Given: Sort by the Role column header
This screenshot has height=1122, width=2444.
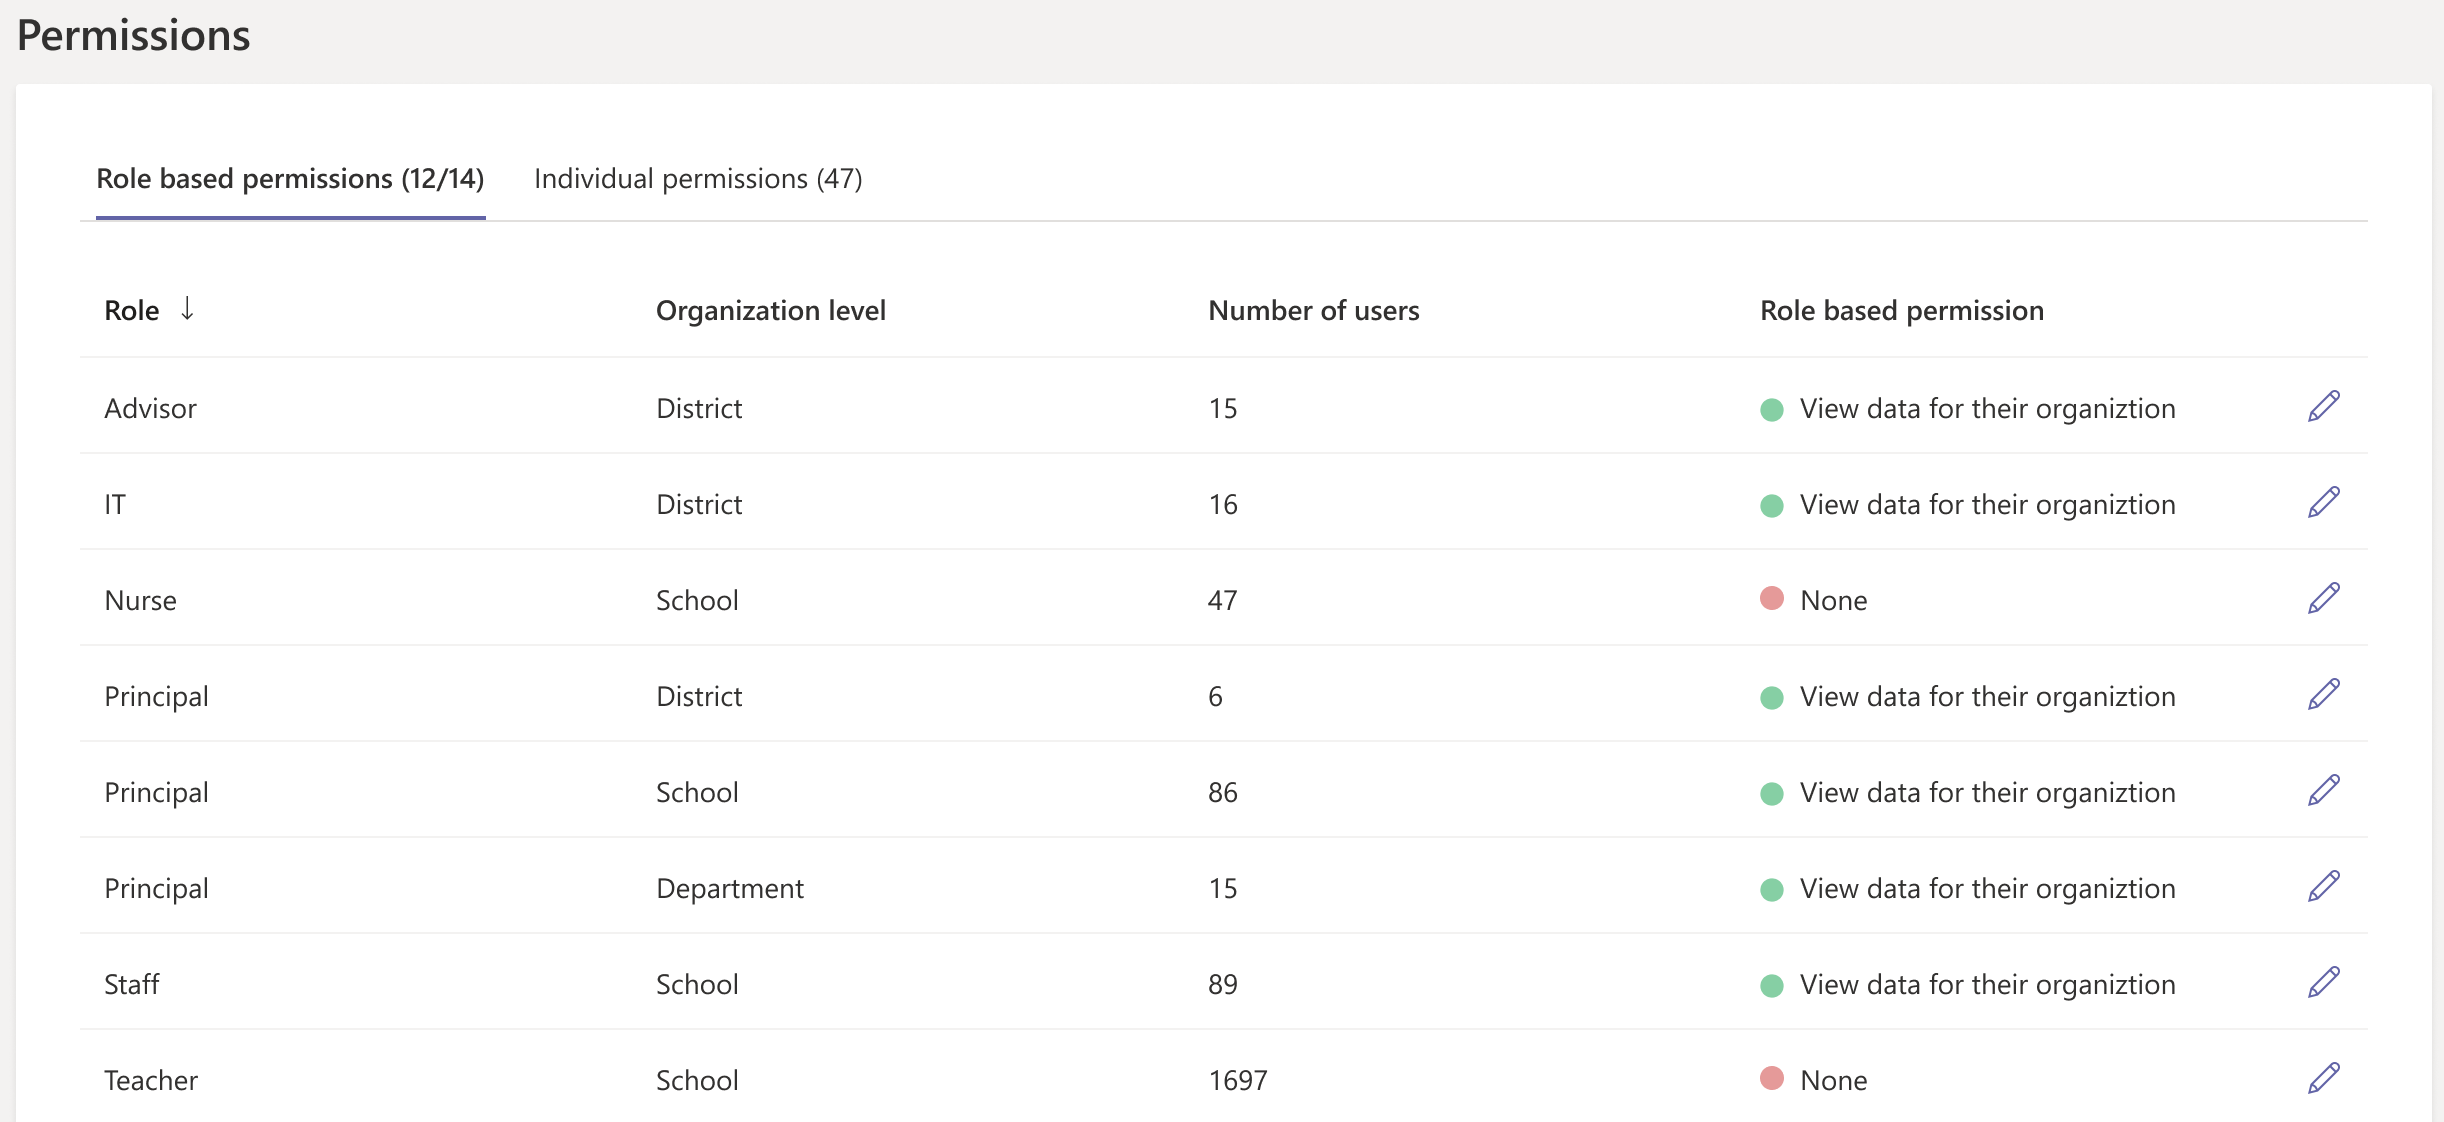Looking at the screenshot, I should click(132, 311).
